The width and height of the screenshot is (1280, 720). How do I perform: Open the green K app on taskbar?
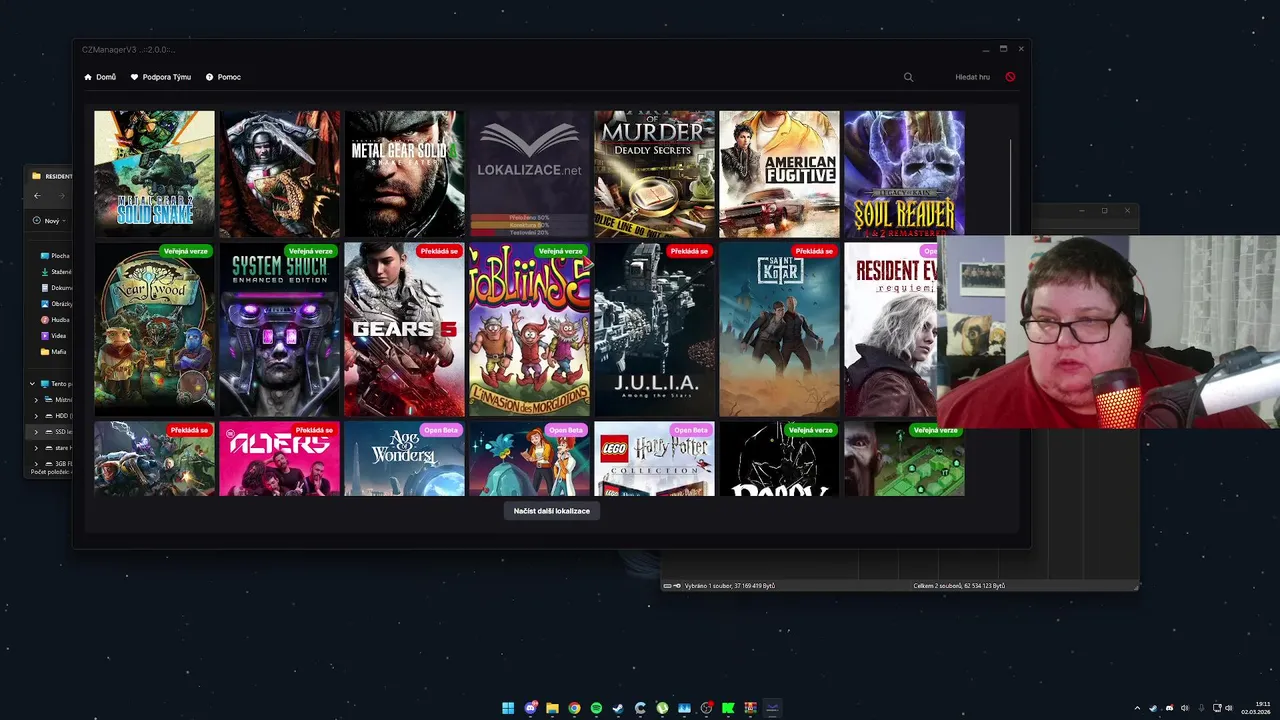point(728,708)
